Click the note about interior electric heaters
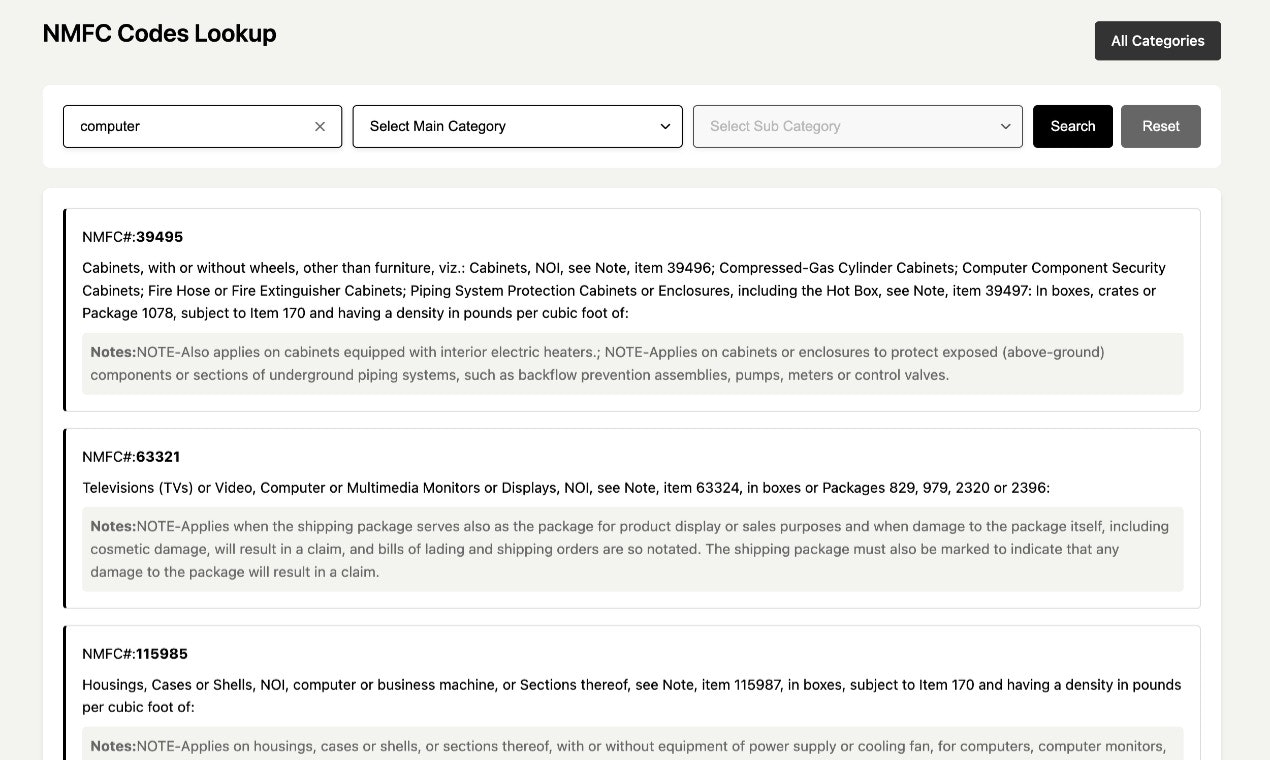Screen dimensions: 1270x760 tap(632, 364)
